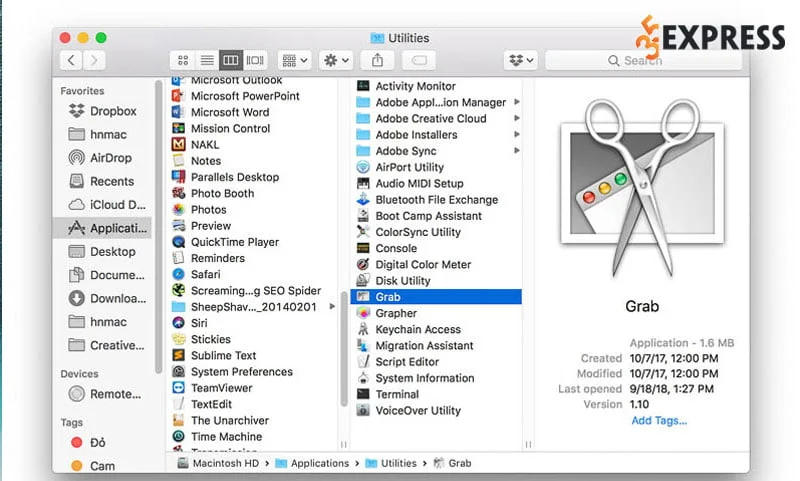
Task: Click the applications column scrollbar
Action: click(344, 348)
